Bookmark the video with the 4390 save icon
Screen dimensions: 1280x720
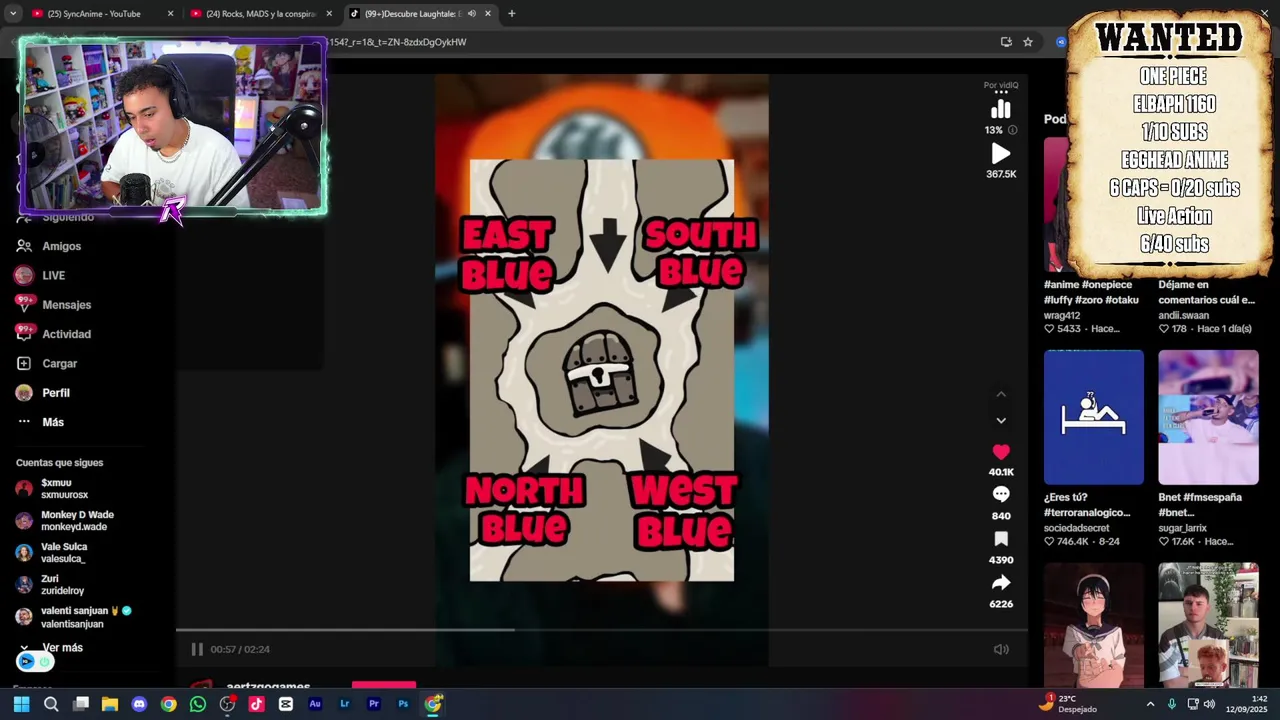[1001, 539]
